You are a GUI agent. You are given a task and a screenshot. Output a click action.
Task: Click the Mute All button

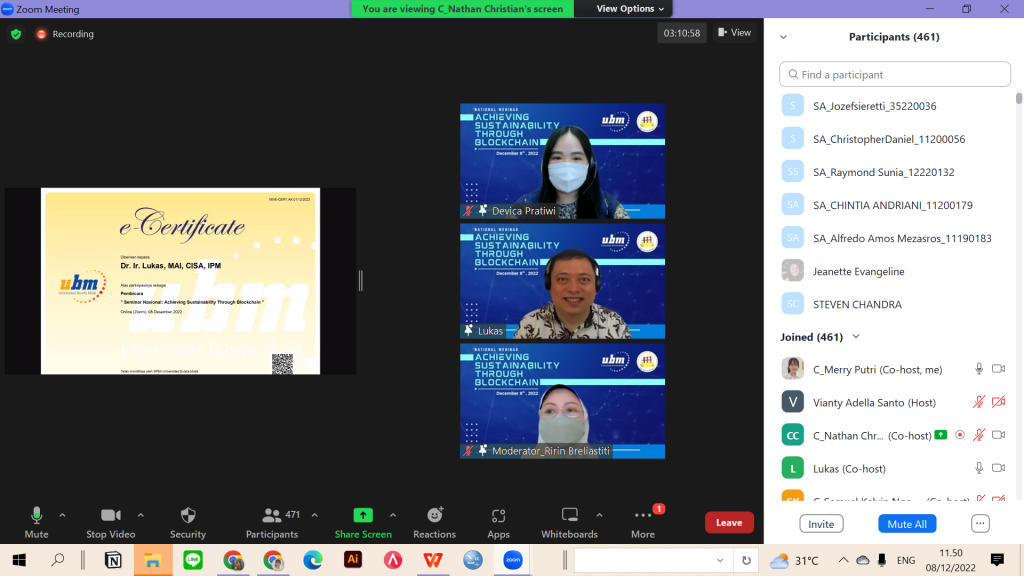click(x=907, y=524)
